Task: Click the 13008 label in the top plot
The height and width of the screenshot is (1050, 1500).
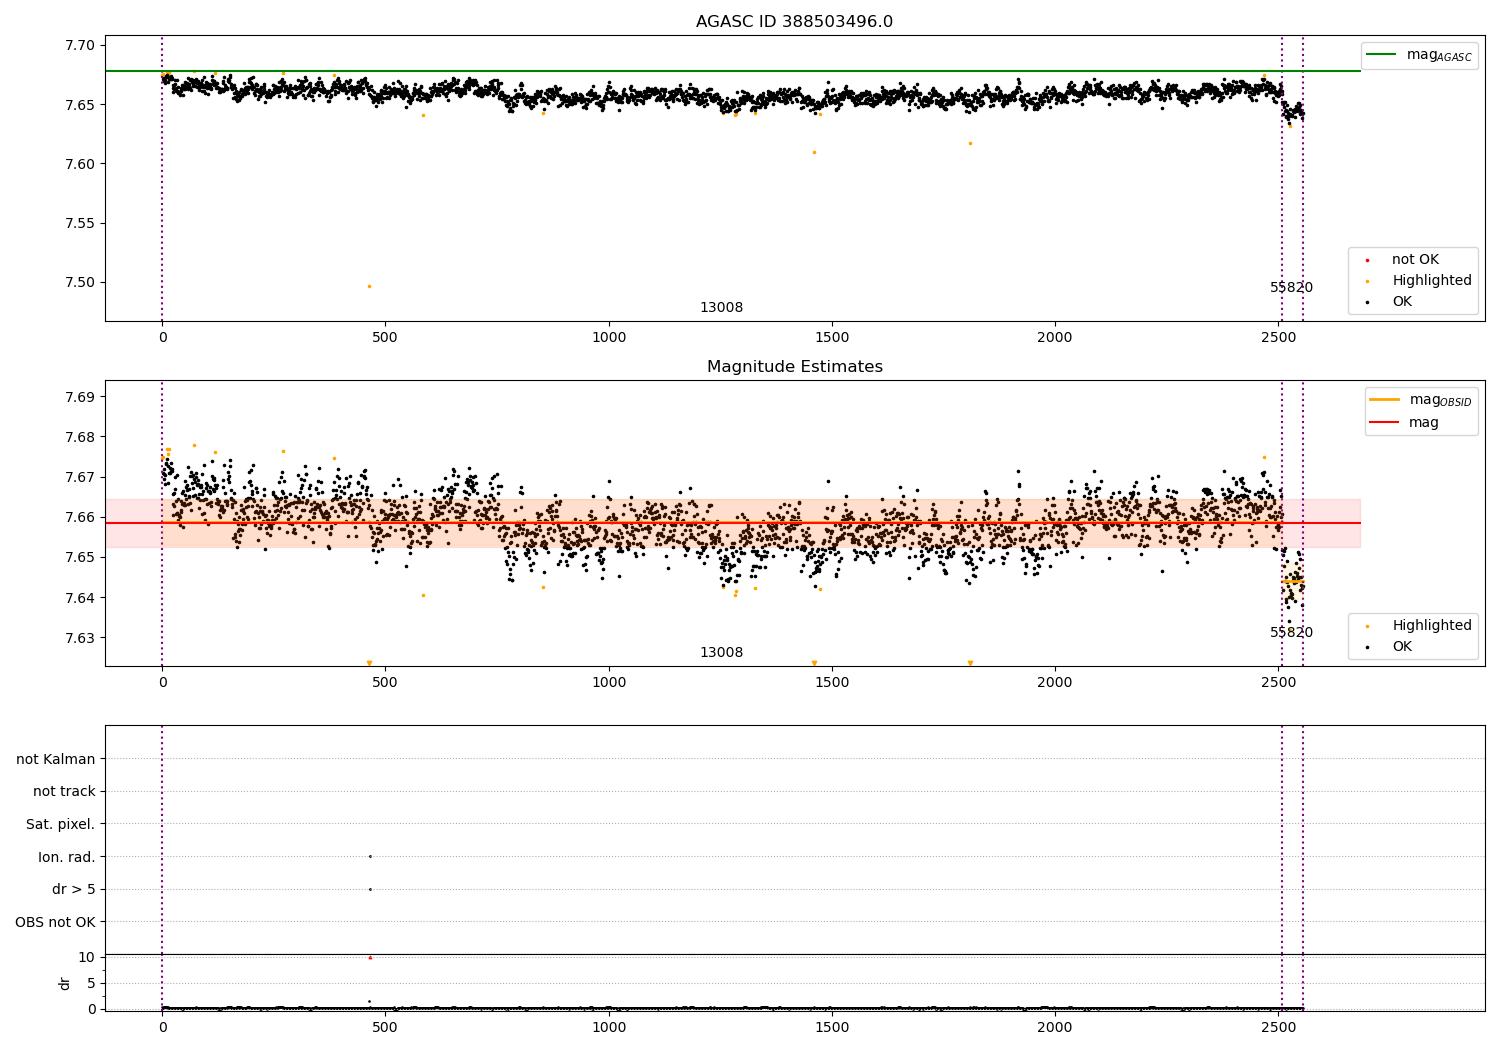Action: 721,308
